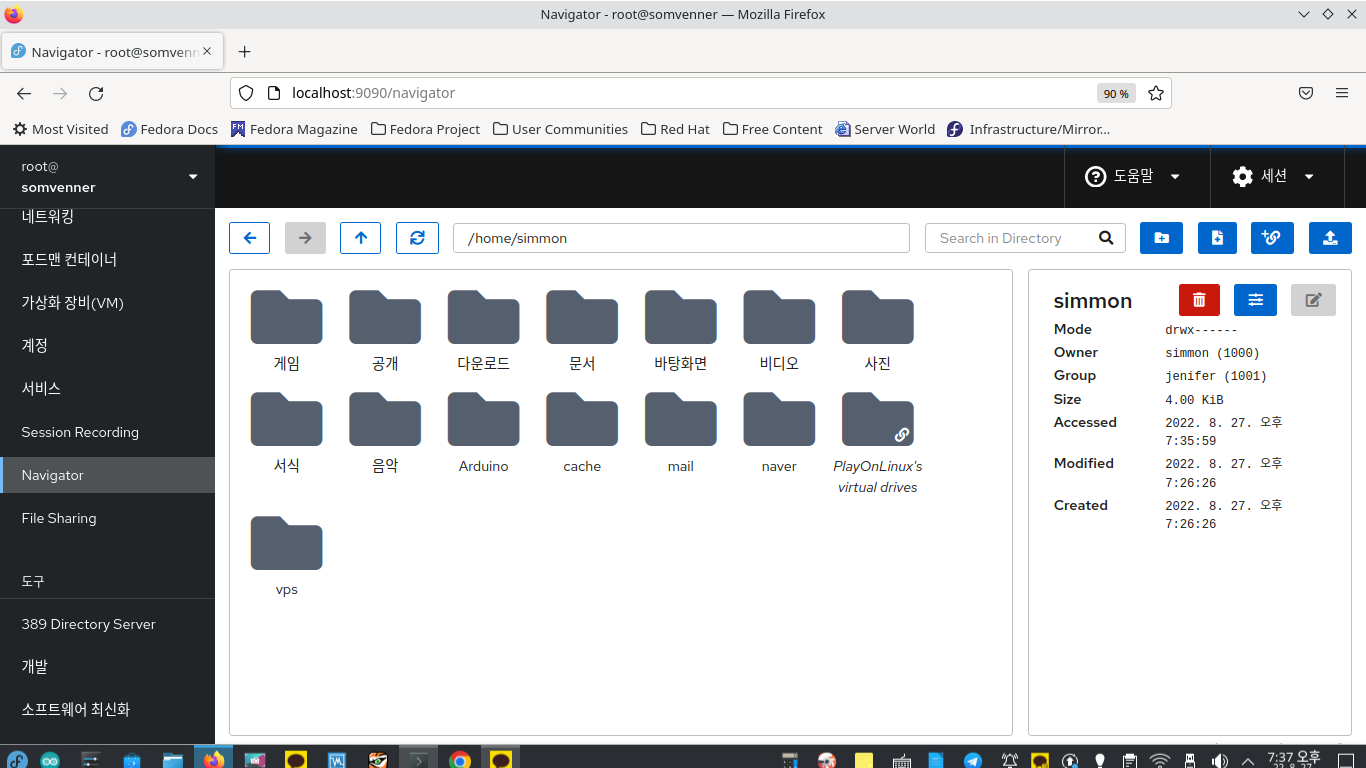Select the naver folder
The image size is (1366, 768).
779,433
